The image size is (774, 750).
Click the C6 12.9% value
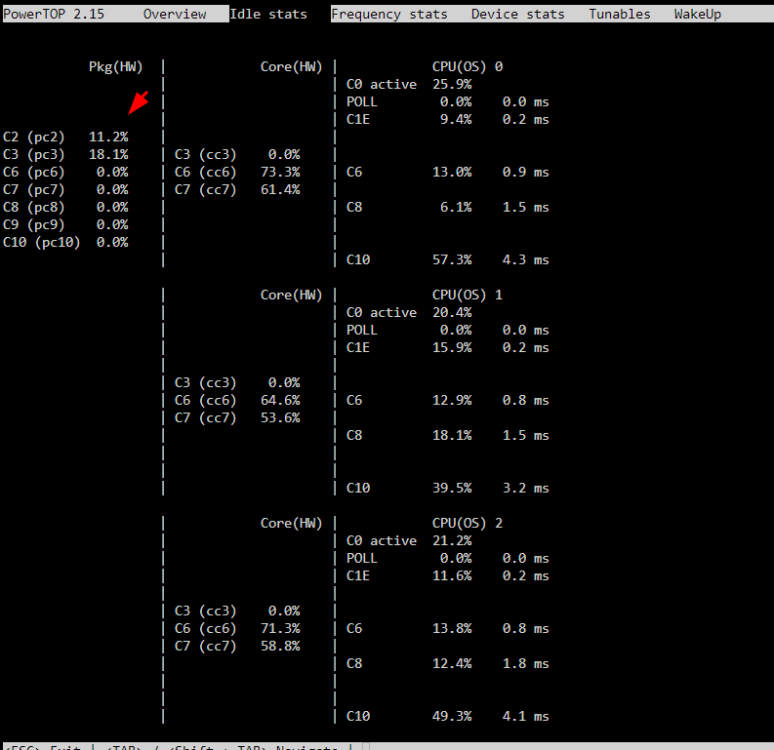(x=452, y=400)
